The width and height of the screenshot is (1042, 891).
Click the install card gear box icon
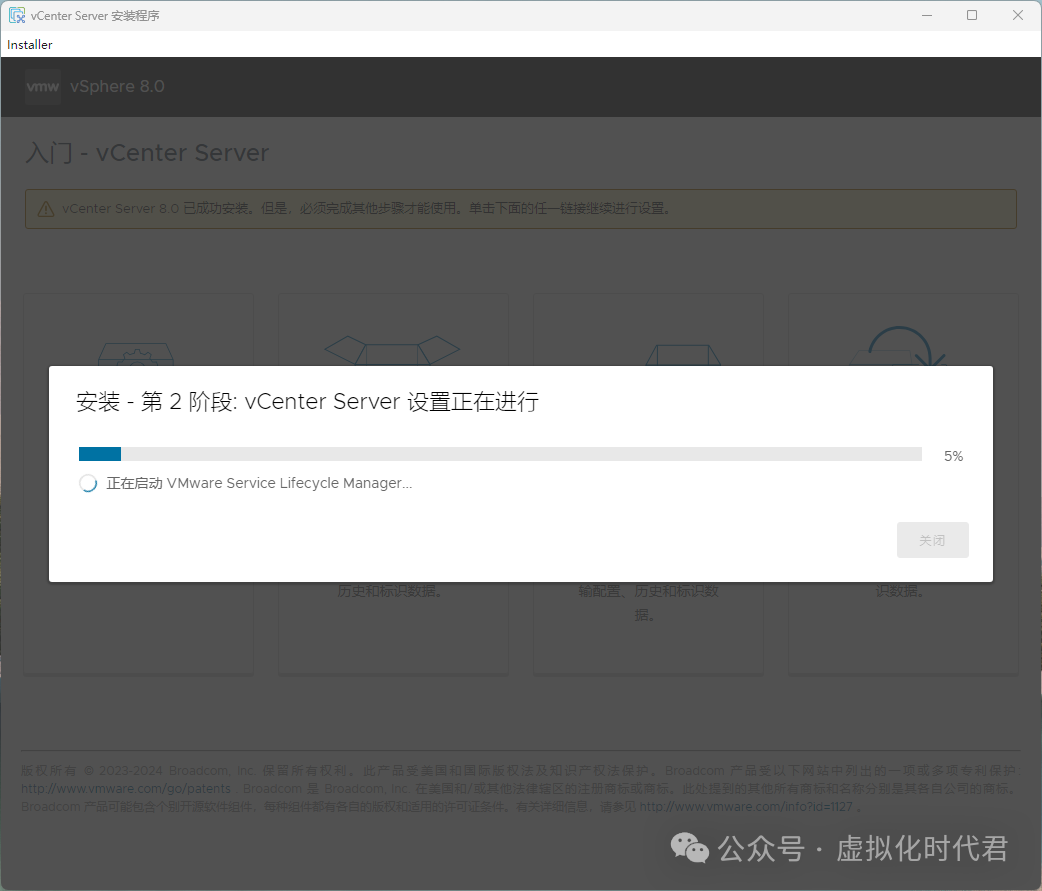pyautogui.click(x=136, y=355)
